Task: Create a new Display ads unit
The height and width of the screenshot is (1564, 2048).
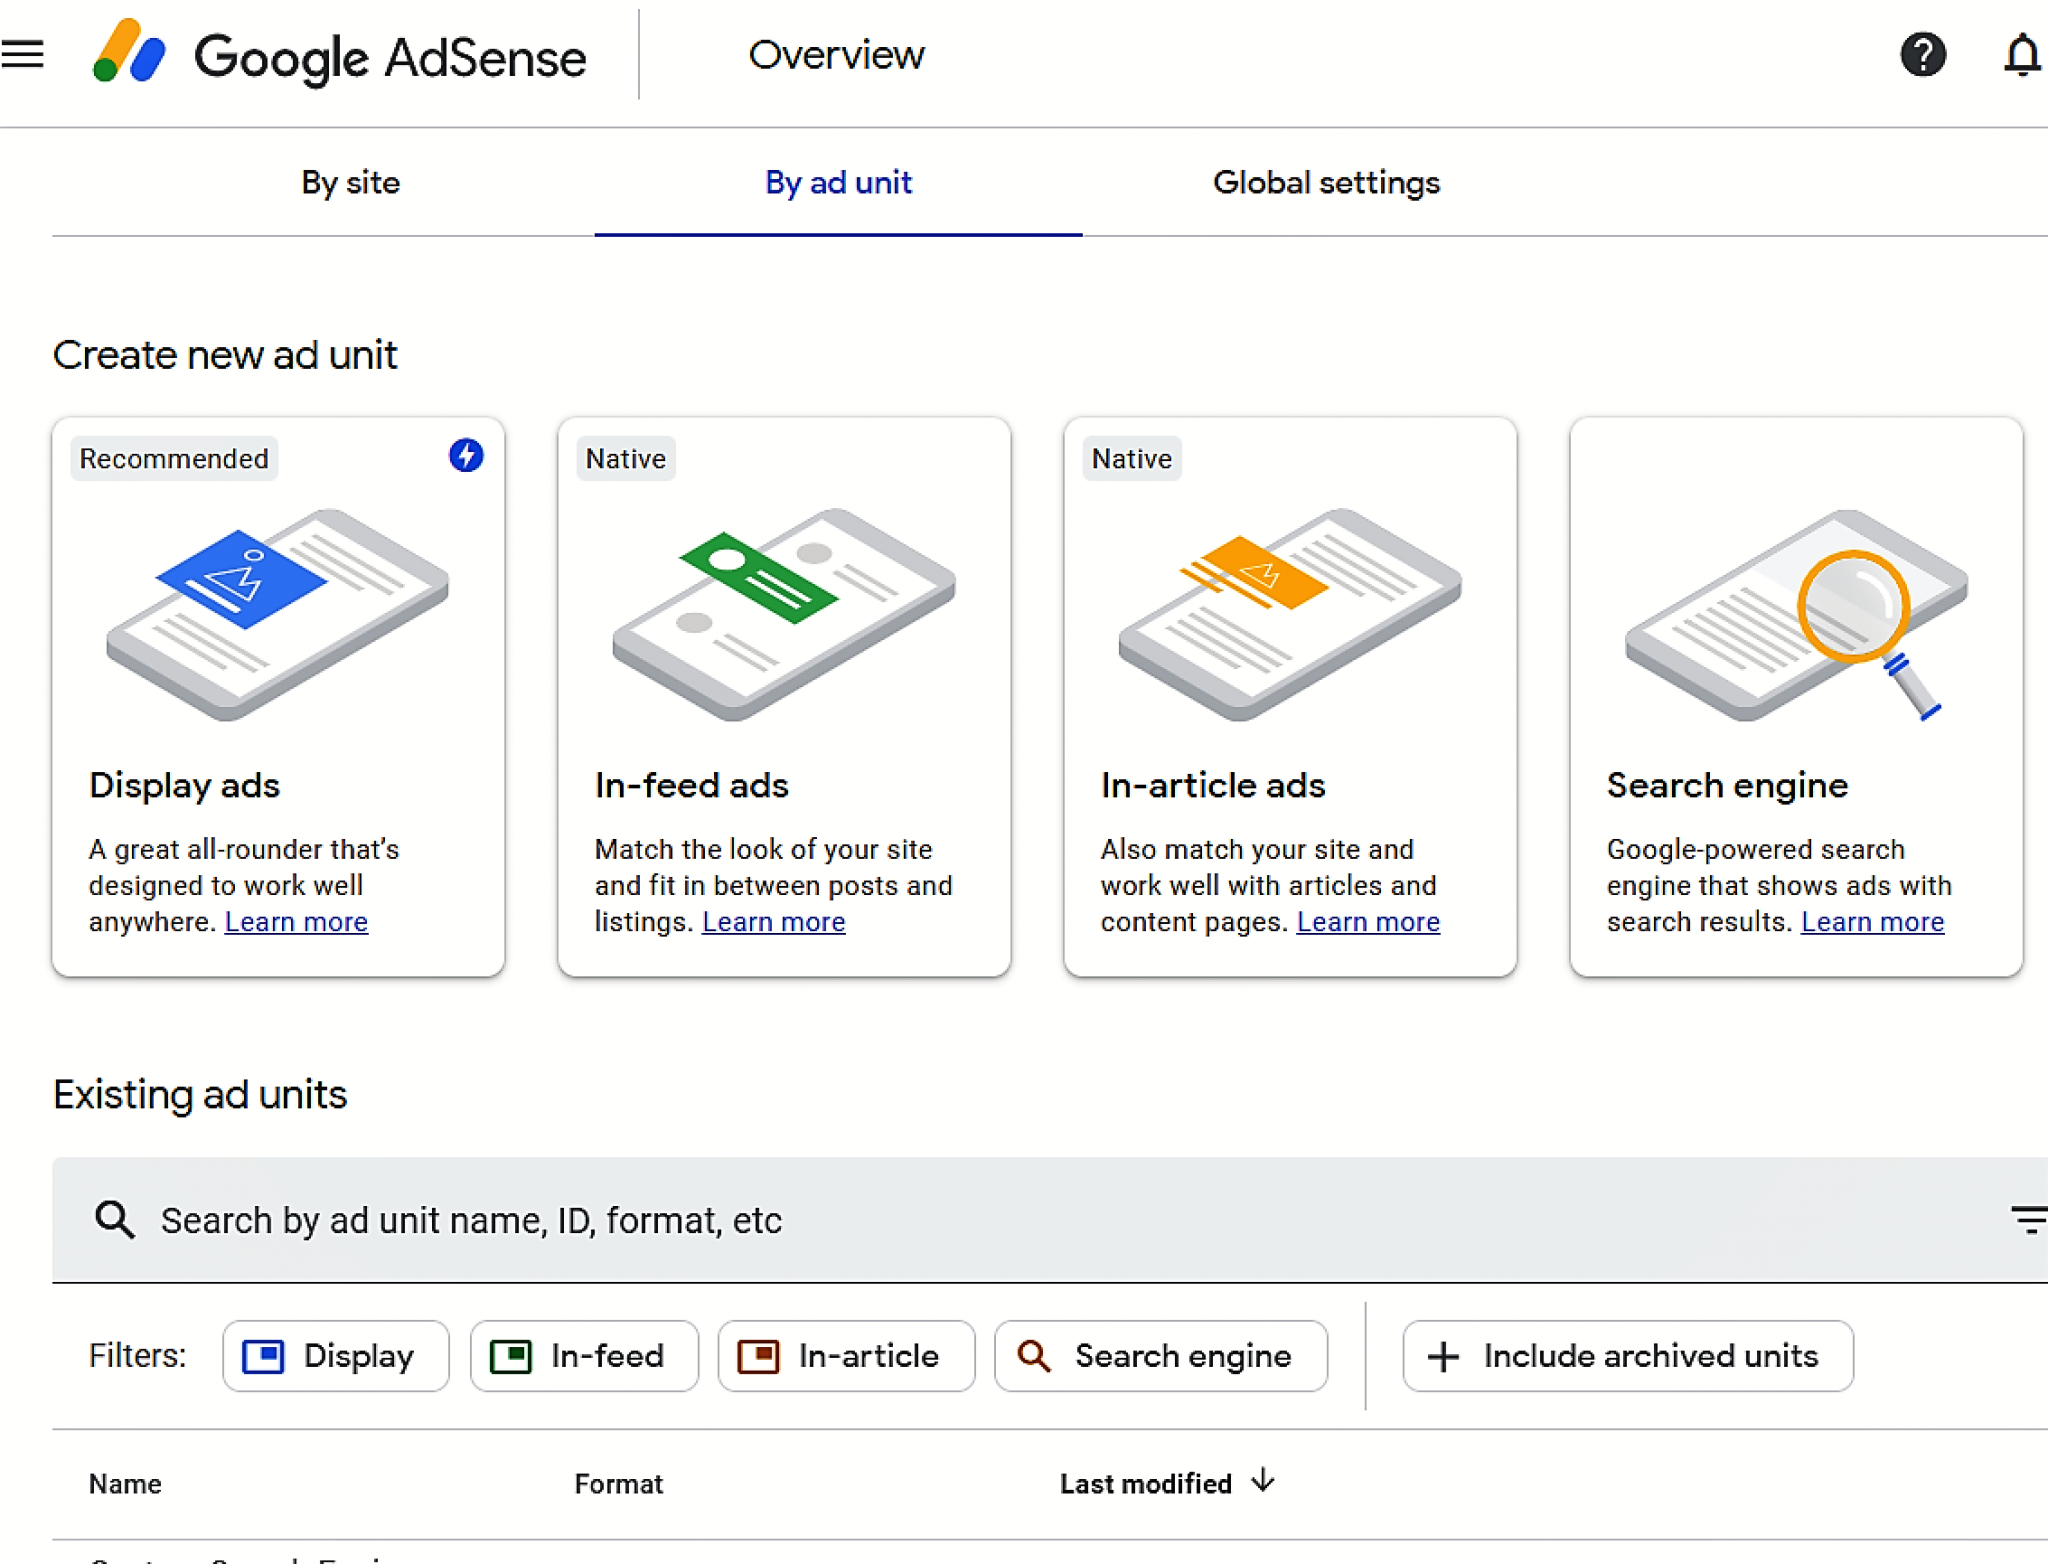Action: [278, 697]
